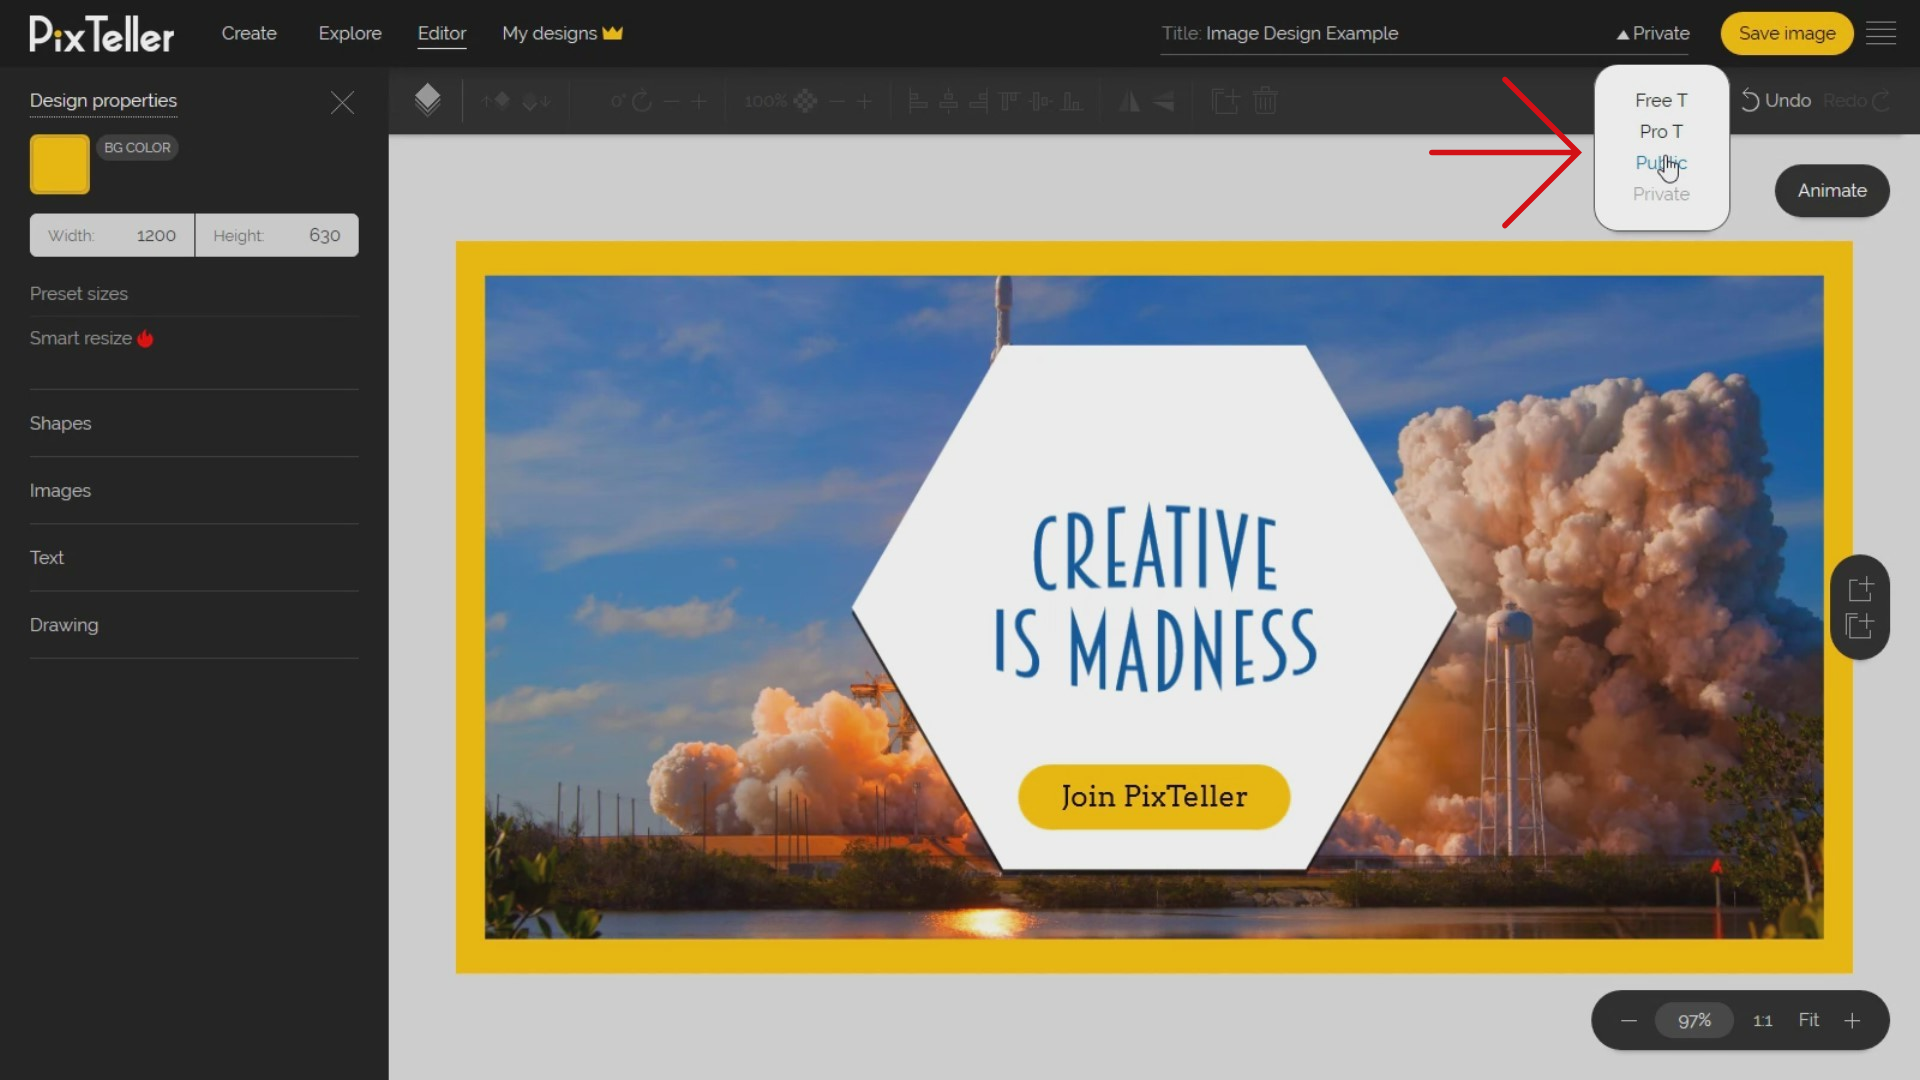Open My designs
The image size is (1920, 1080).
(562, 33)
